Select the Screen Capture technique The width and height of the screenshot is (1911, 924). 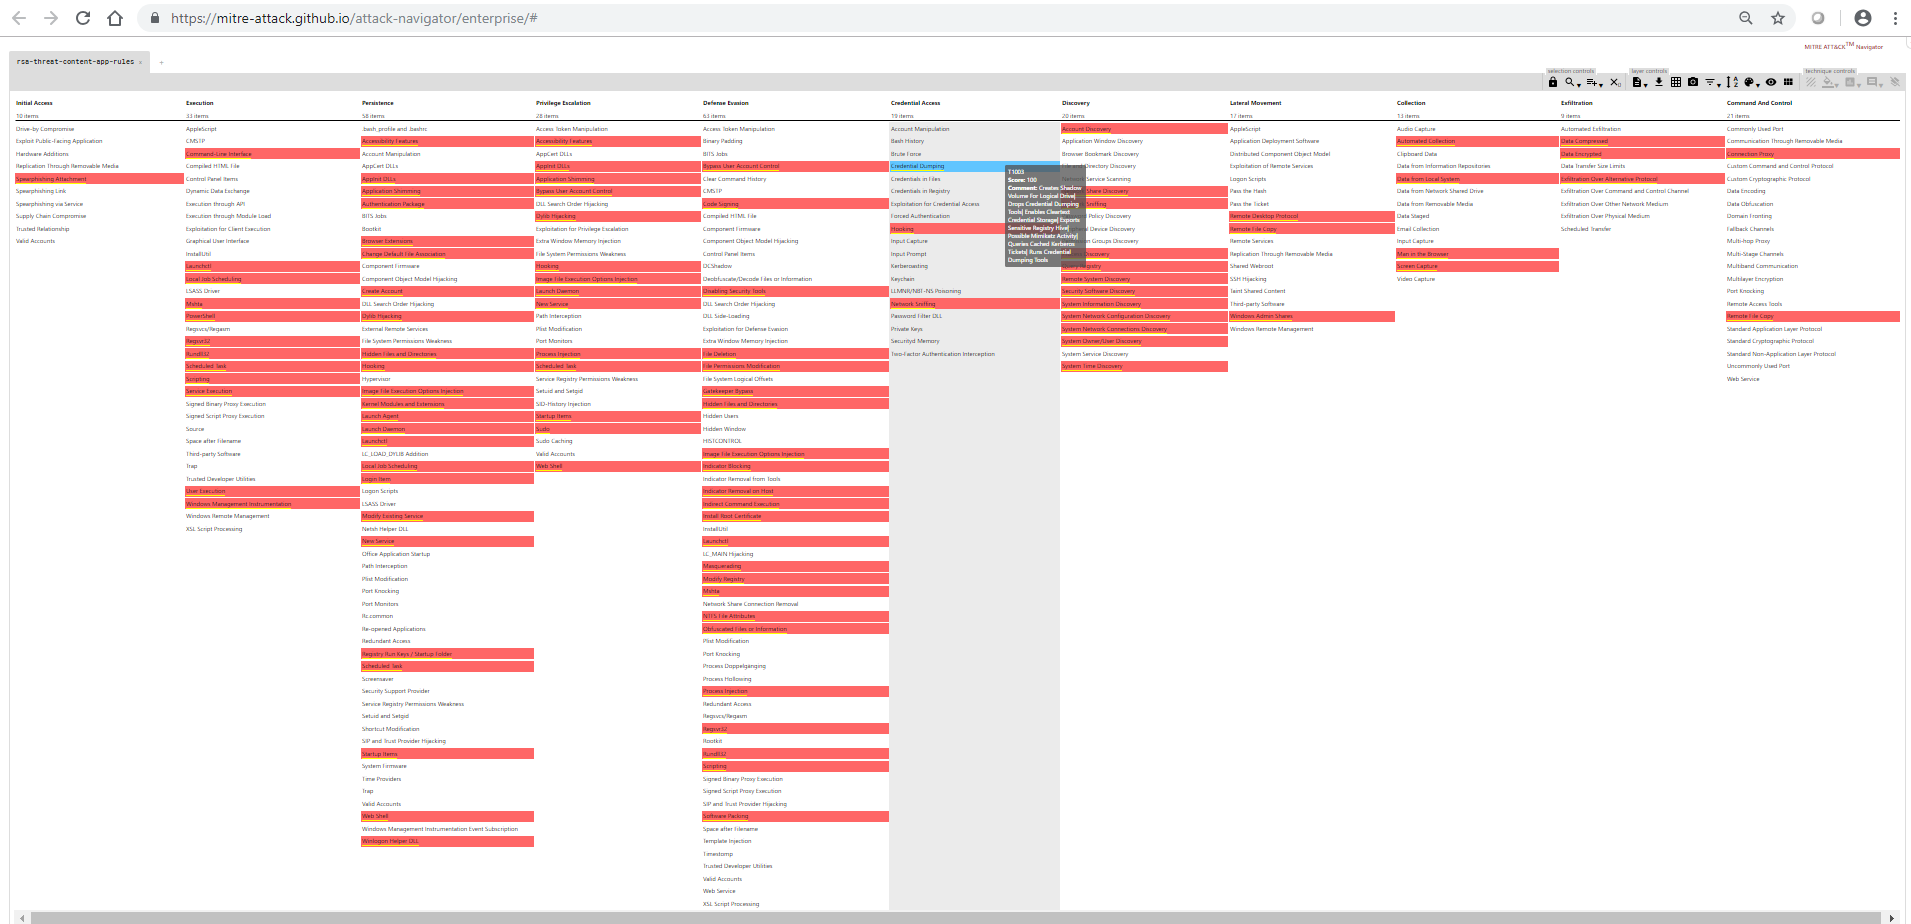click(x=1477, y=266)
